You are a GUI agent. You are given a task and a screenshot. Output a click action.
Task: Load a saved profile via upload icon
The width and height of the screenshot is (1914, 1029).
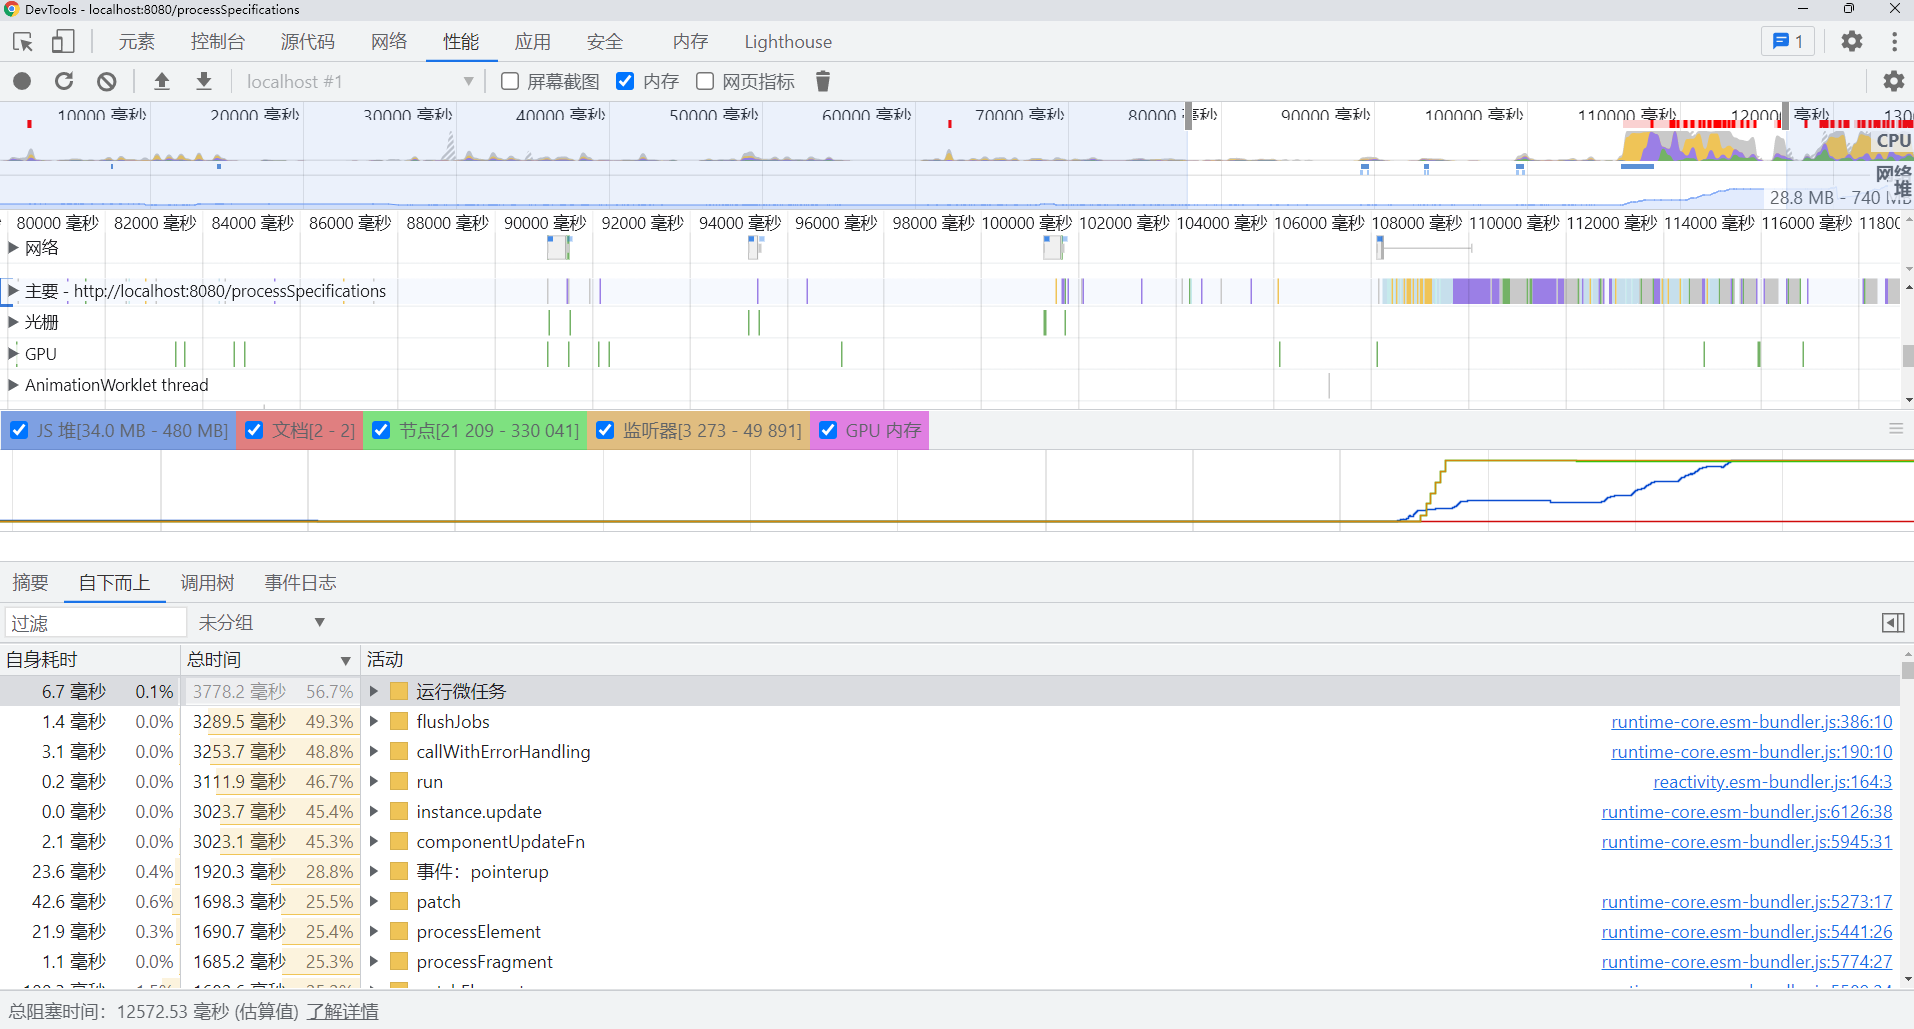(x=162, y=81)
